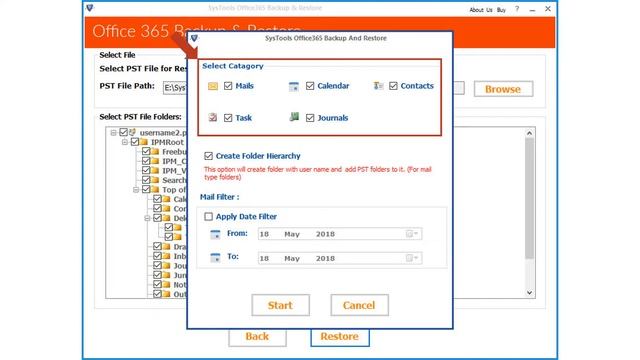The height and width of the screenshot is (360, 640).
Task: Click SysTools logo in main window title bar
Action: [90, 8]
